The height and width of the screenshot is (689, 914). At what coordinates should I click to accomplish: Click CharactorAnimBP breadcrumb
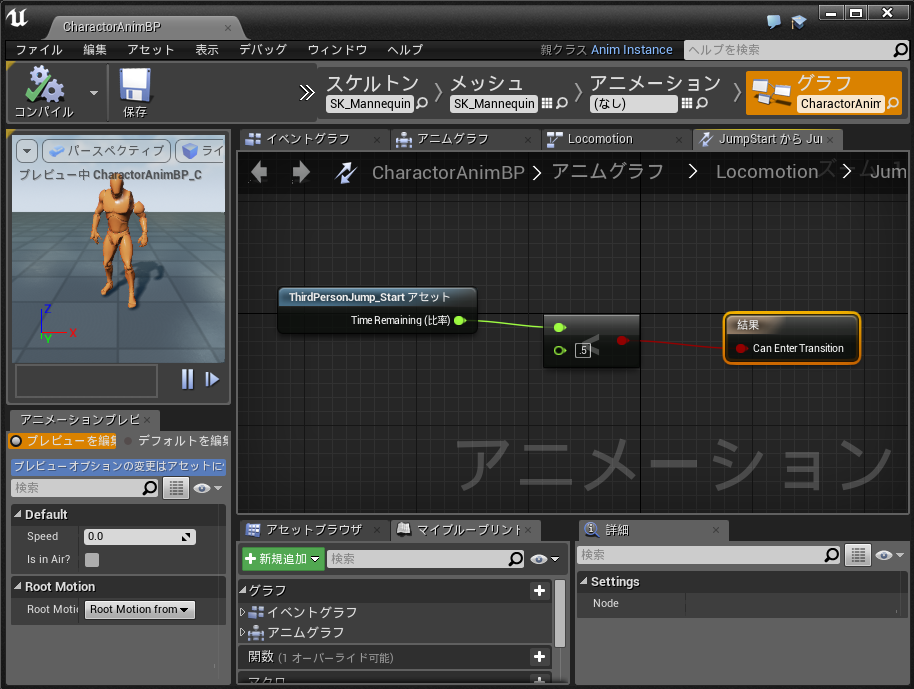pos(448,173)
